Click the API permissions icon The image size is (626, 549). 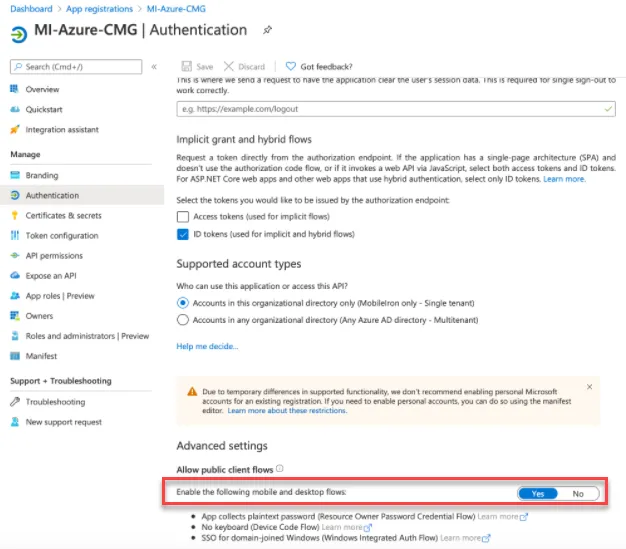(x=15, y=256)
